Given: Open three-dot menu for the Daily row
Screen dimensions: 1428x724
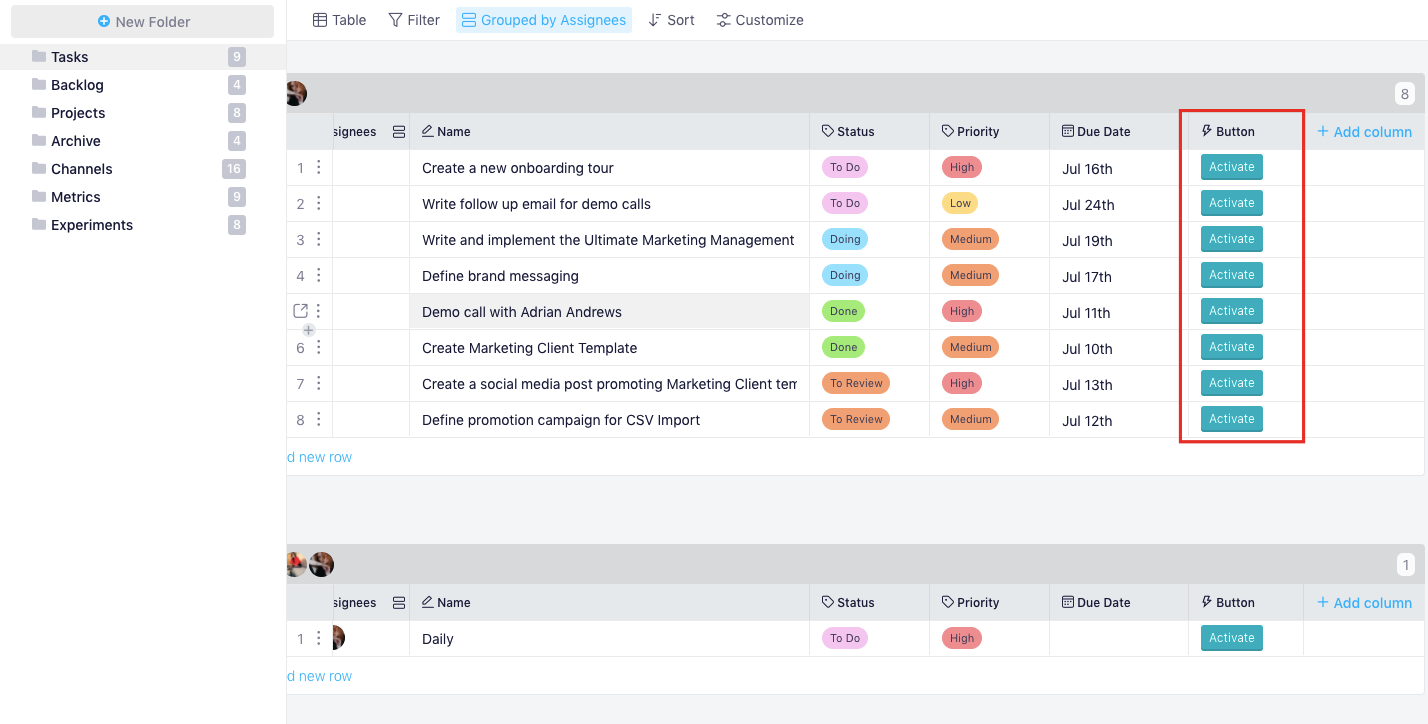Looking at the screenshot, I should [x=319, y=638].
